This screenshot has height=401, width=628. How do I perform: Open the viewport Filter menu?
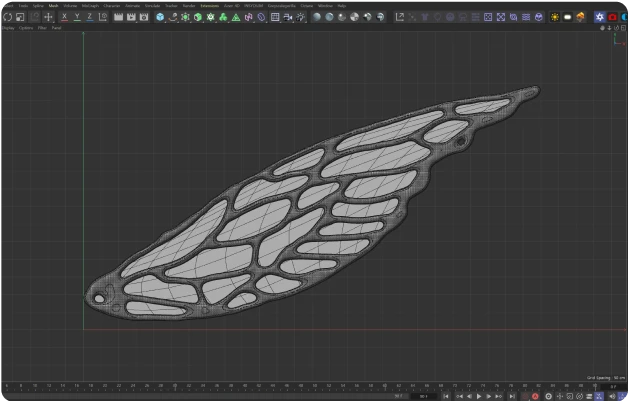(x=42, y=28)
